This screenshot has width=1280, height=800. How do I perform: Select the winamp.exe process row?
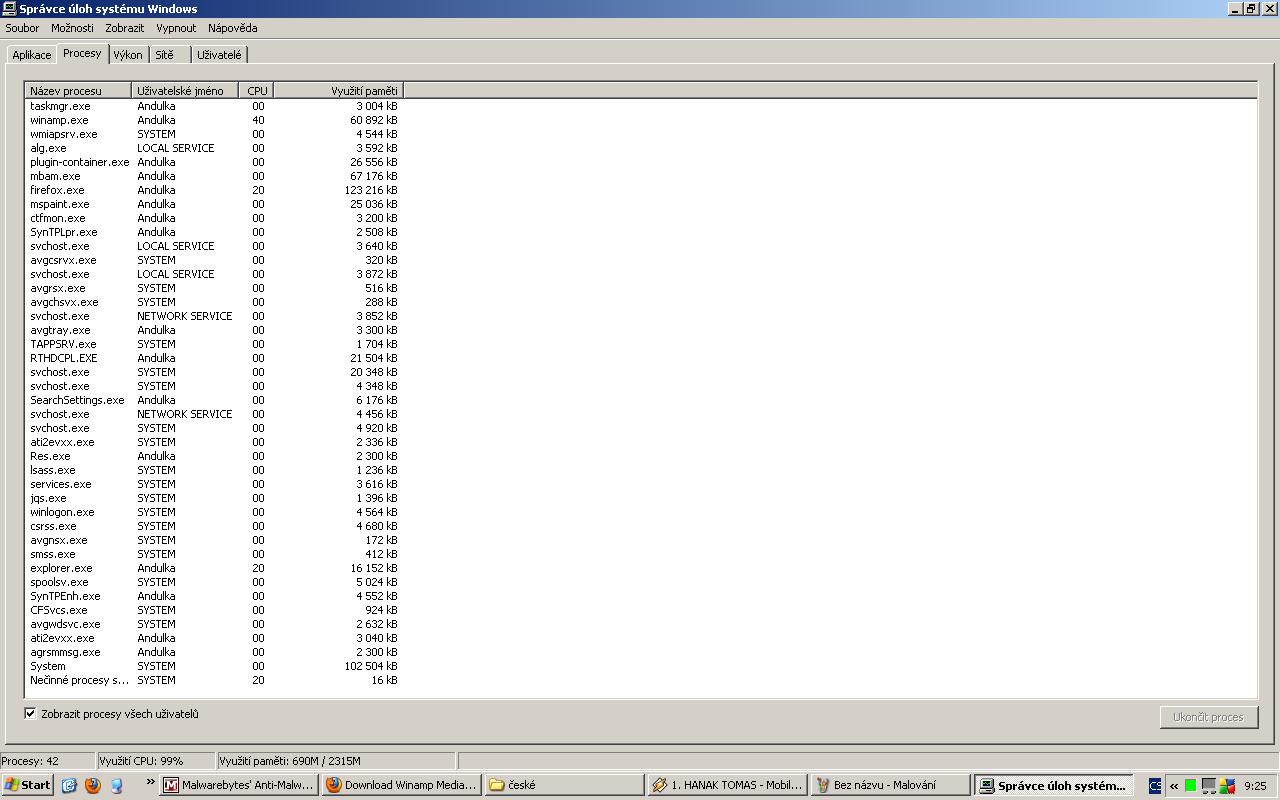[59, 120]
